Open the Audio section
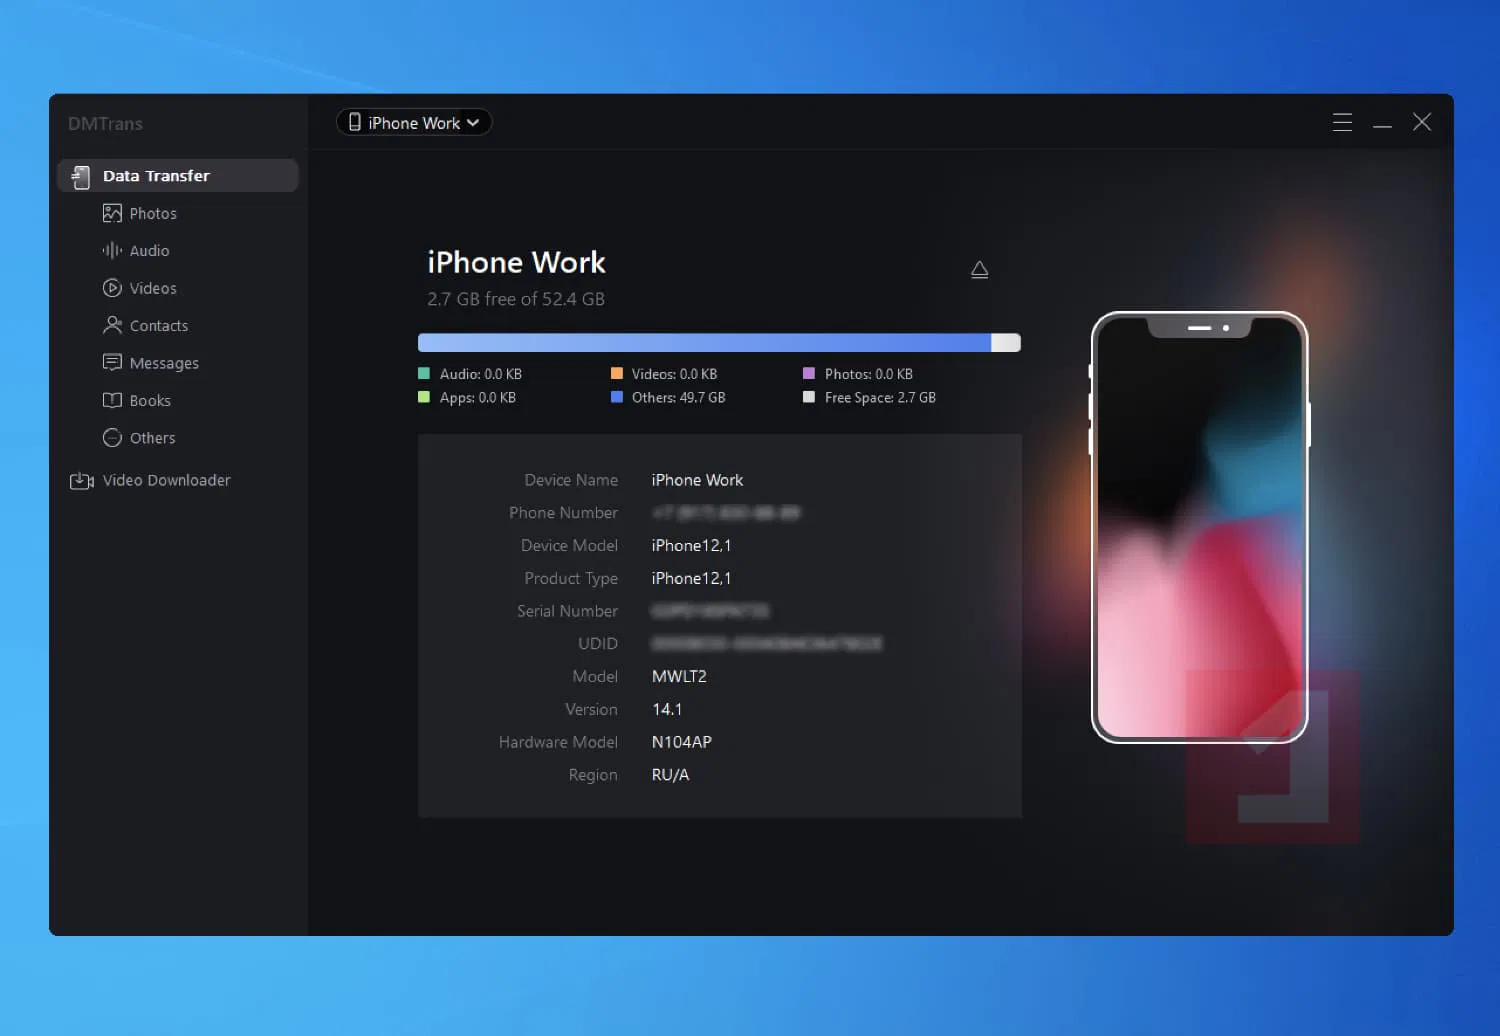This screenshot has height=1036, width=1500. point(149,250)
